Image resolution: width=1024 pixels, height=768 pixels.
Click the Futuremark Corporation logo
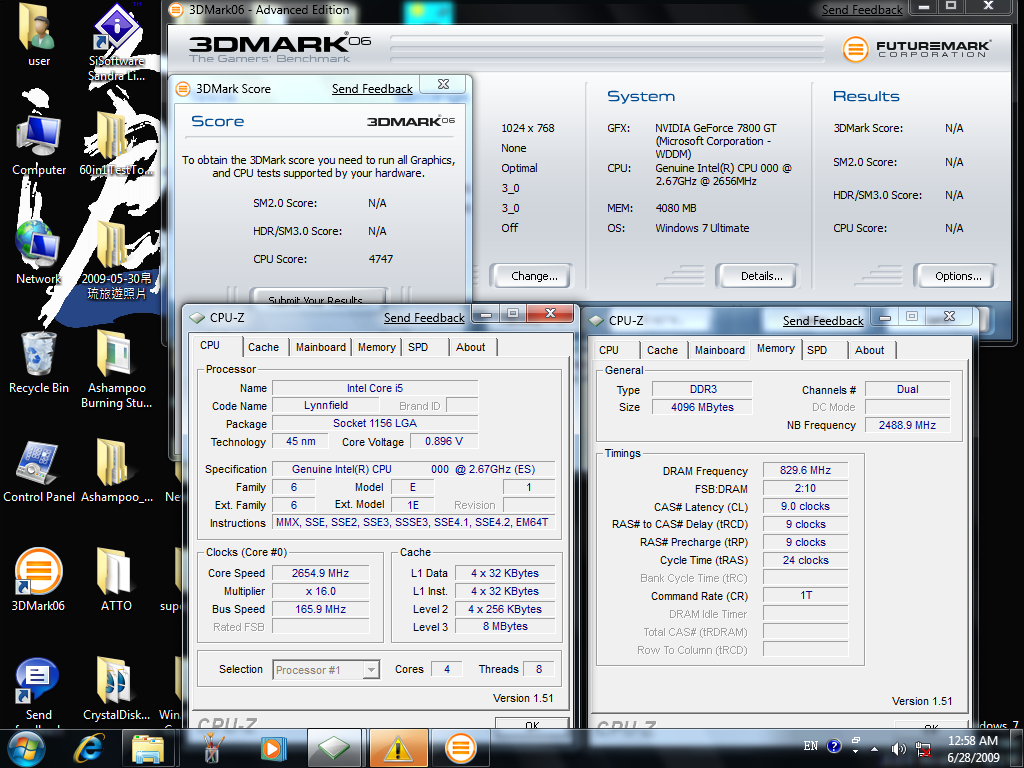916,49
